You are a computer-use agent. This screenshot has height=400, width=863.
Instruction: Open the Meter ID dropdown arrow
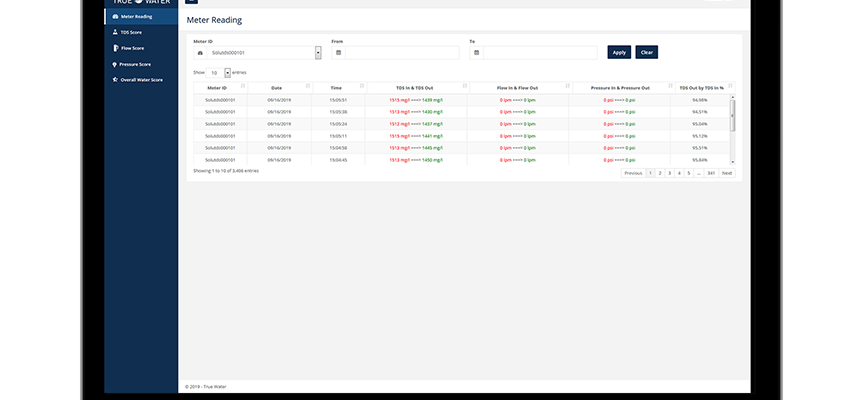pyautogui.click(x=318, y=53)
